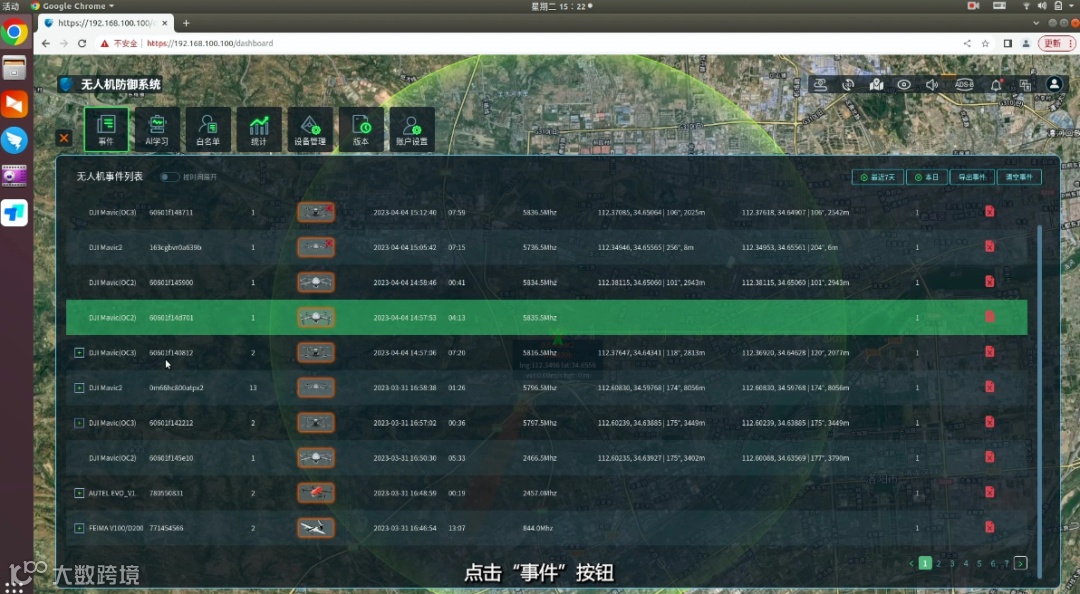Click the 导出事件 export button
This screenshot has width=1080, height=594.
click(972, 177)
